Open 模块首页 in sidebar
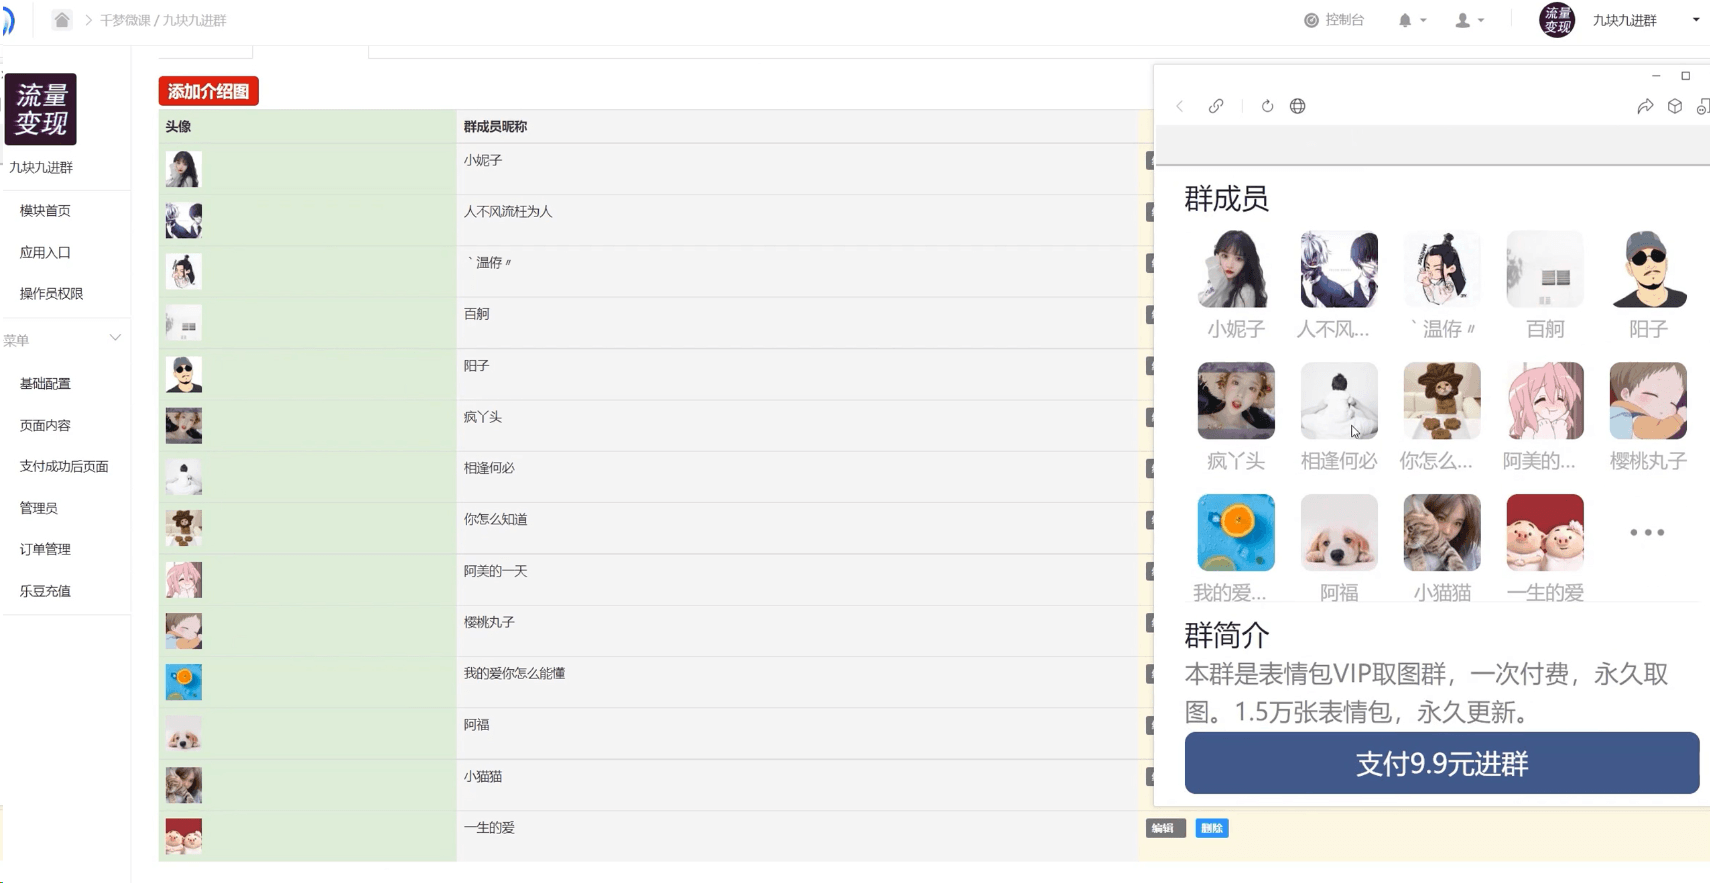Viewport: 1710px width, 883px height. click(45, 211)
